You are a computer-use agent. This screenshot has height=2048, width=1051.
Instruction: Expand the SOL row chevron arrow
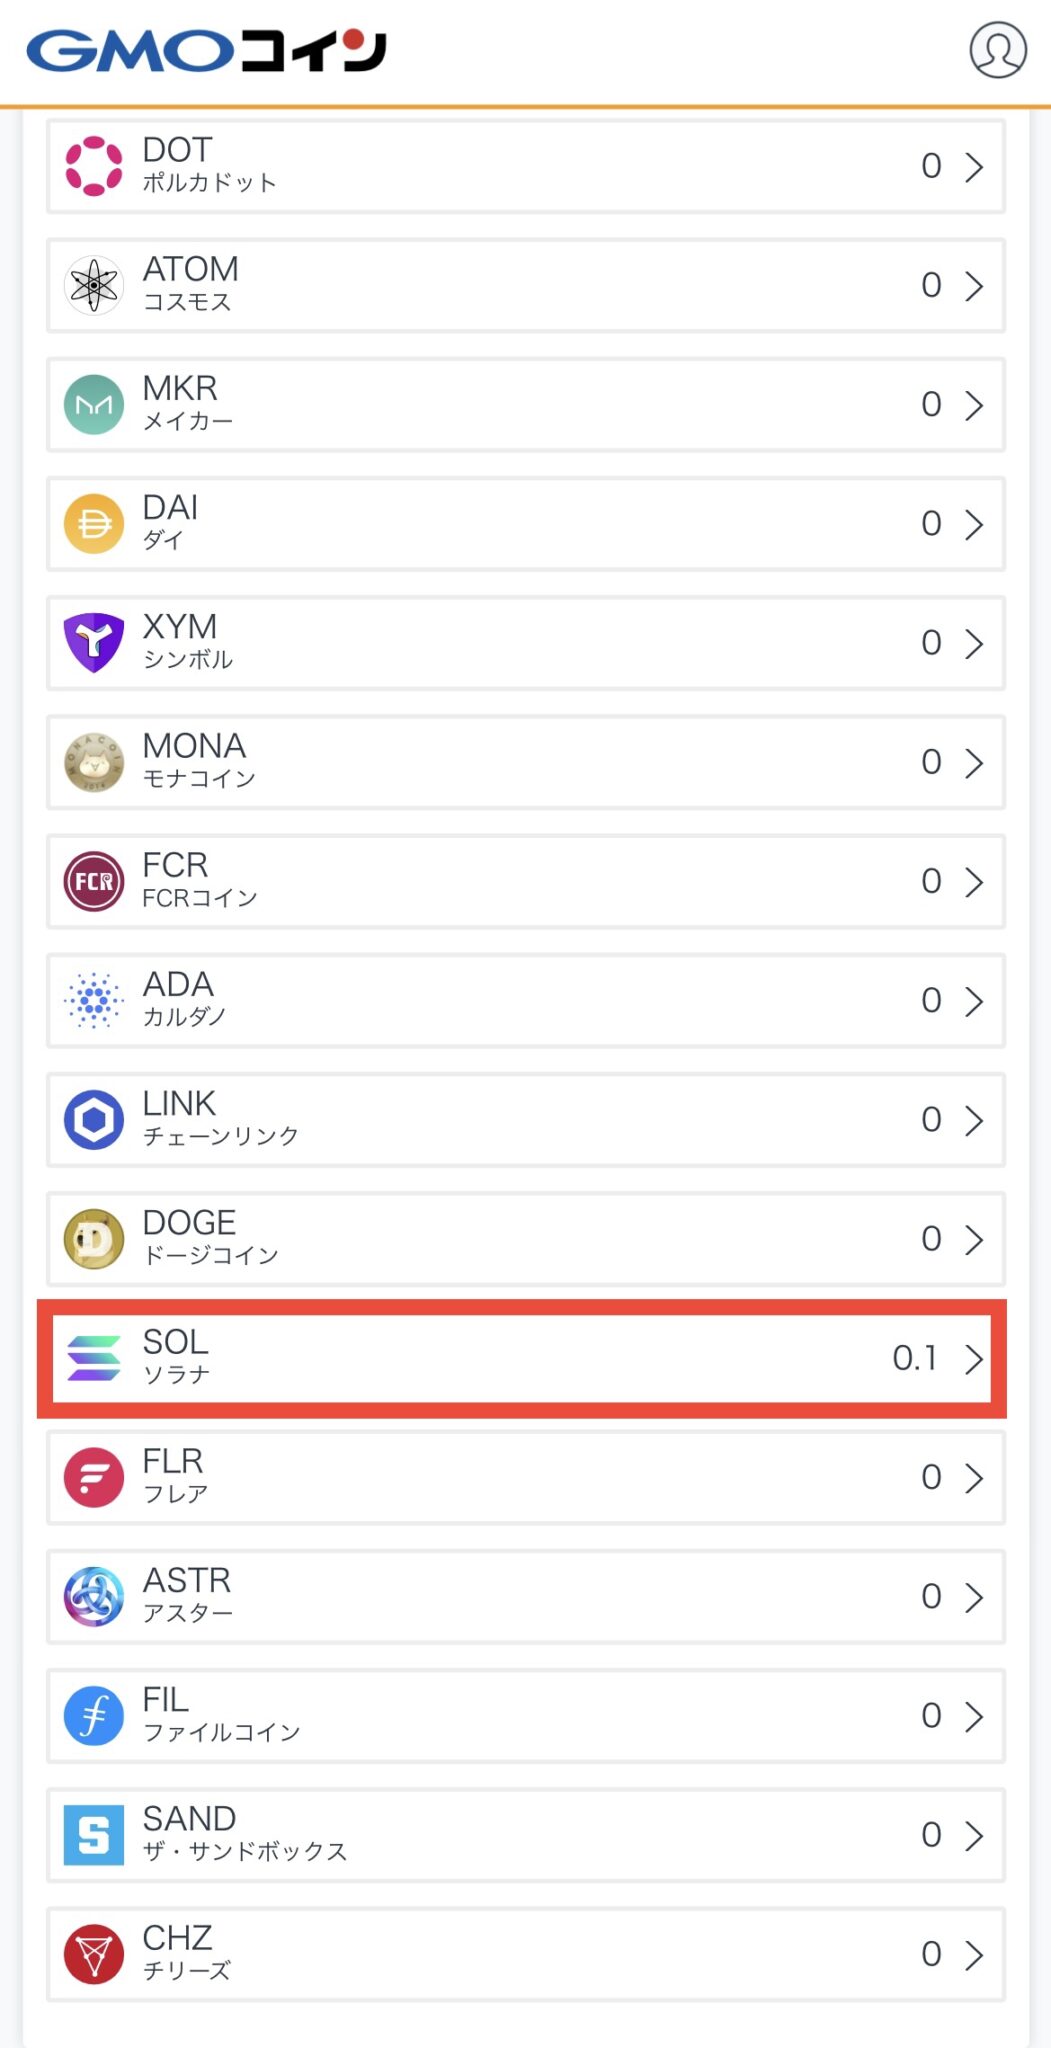pos(974,1359)
